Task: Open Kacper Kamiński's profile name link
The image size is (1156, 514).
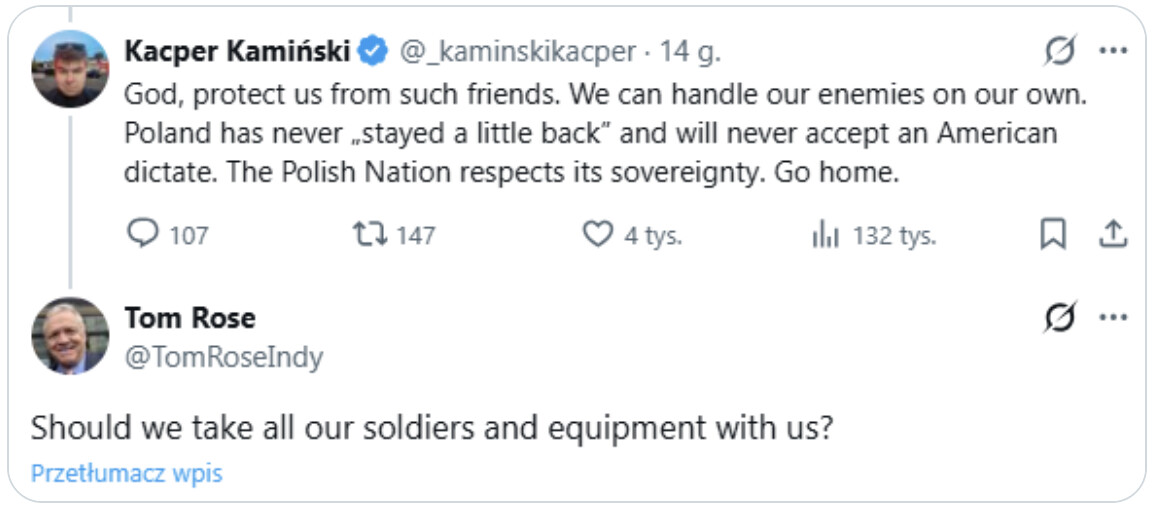Action: point(237,51)
